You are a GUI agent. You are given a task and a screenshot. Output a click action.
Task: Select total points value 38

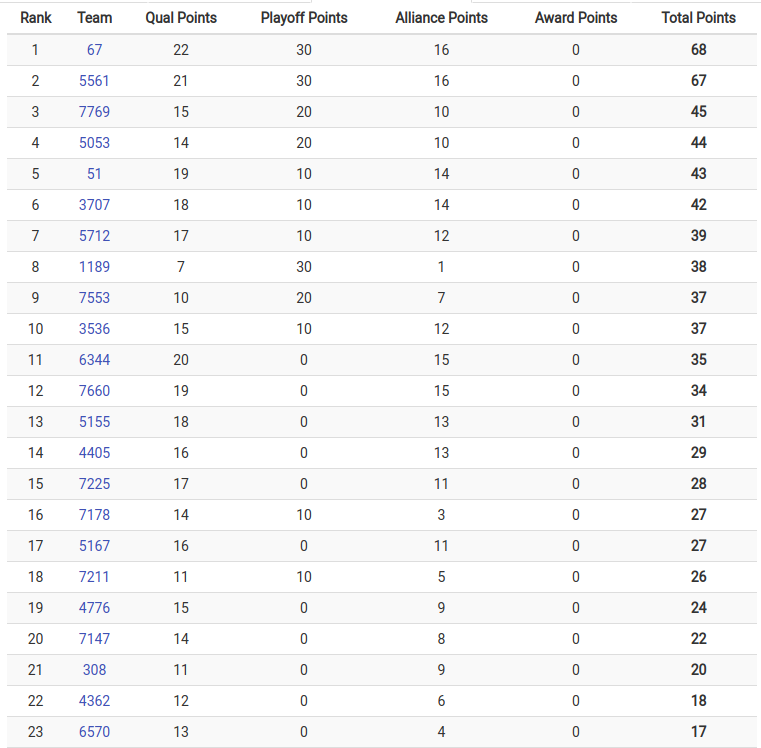click(x=698, y=266)
